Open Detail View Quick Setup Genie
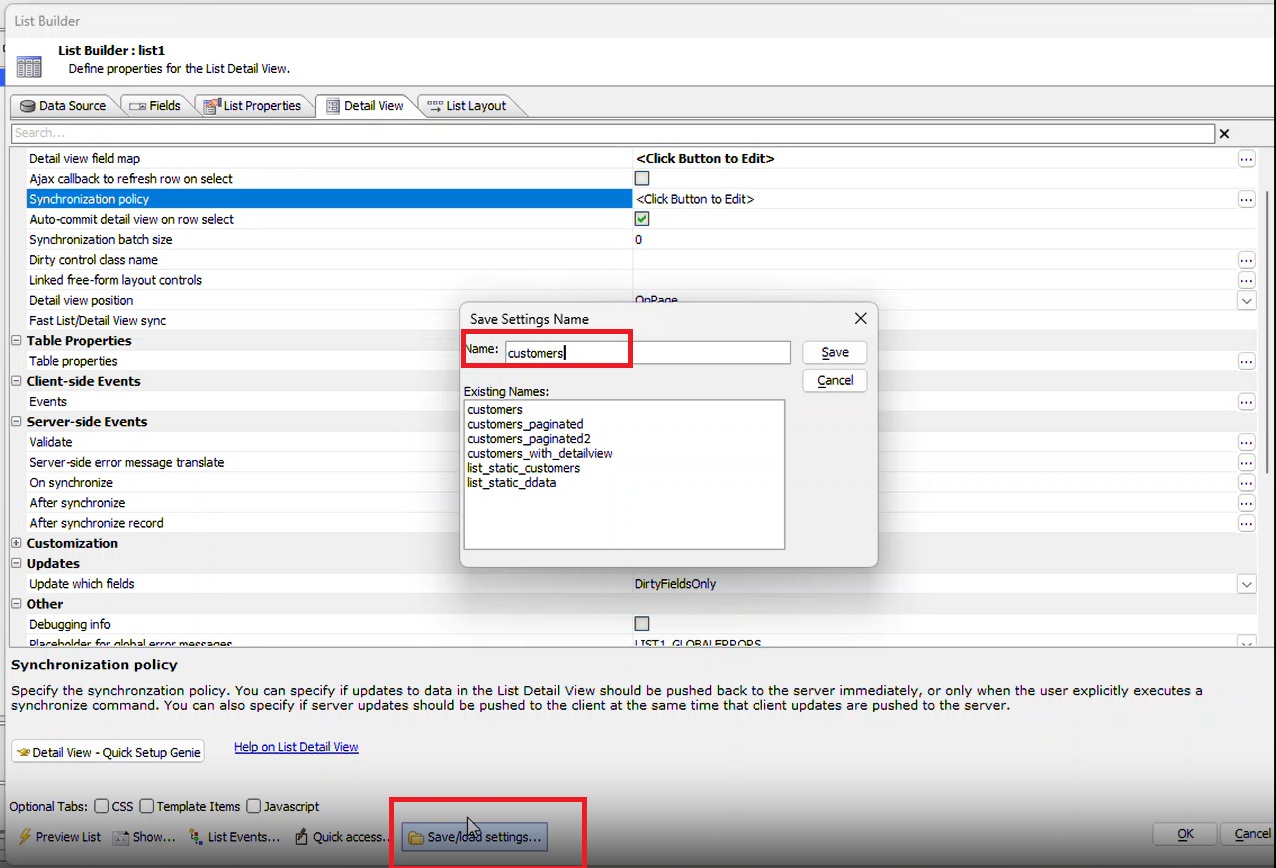 108,752
